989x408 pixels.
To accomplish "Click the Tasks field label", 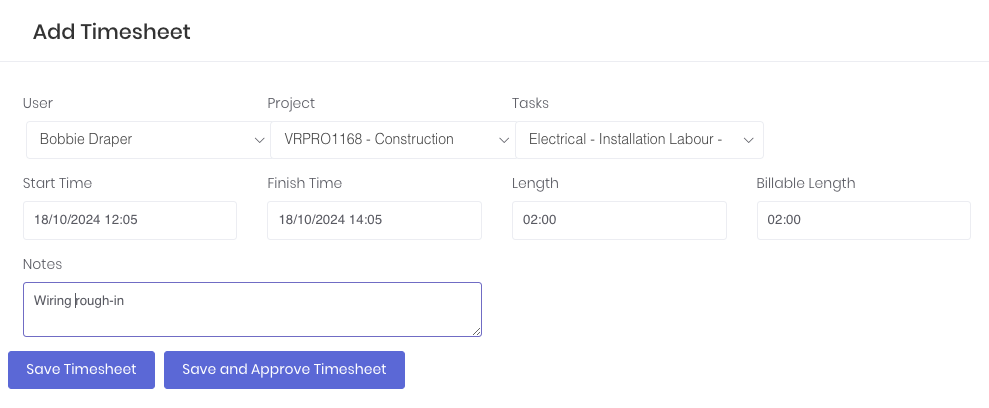I will click(x=530, y=103).
